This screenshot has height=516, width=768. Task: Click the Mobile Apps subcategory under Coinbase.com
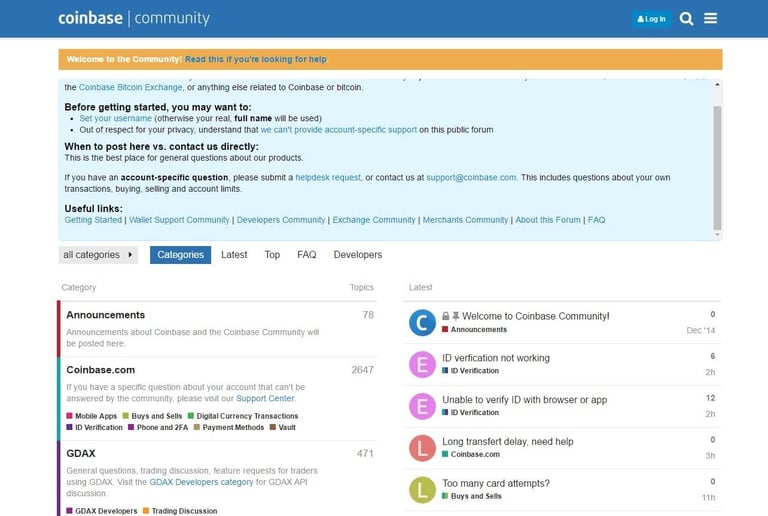[x=92, y=416]
